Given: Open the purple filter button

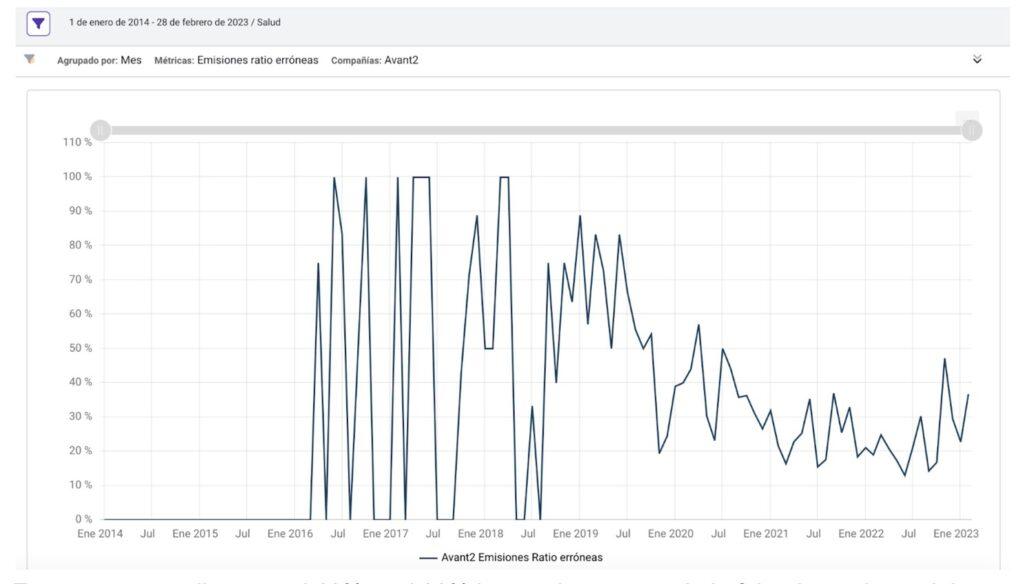Looking at the screenshot, I should 38,23.
